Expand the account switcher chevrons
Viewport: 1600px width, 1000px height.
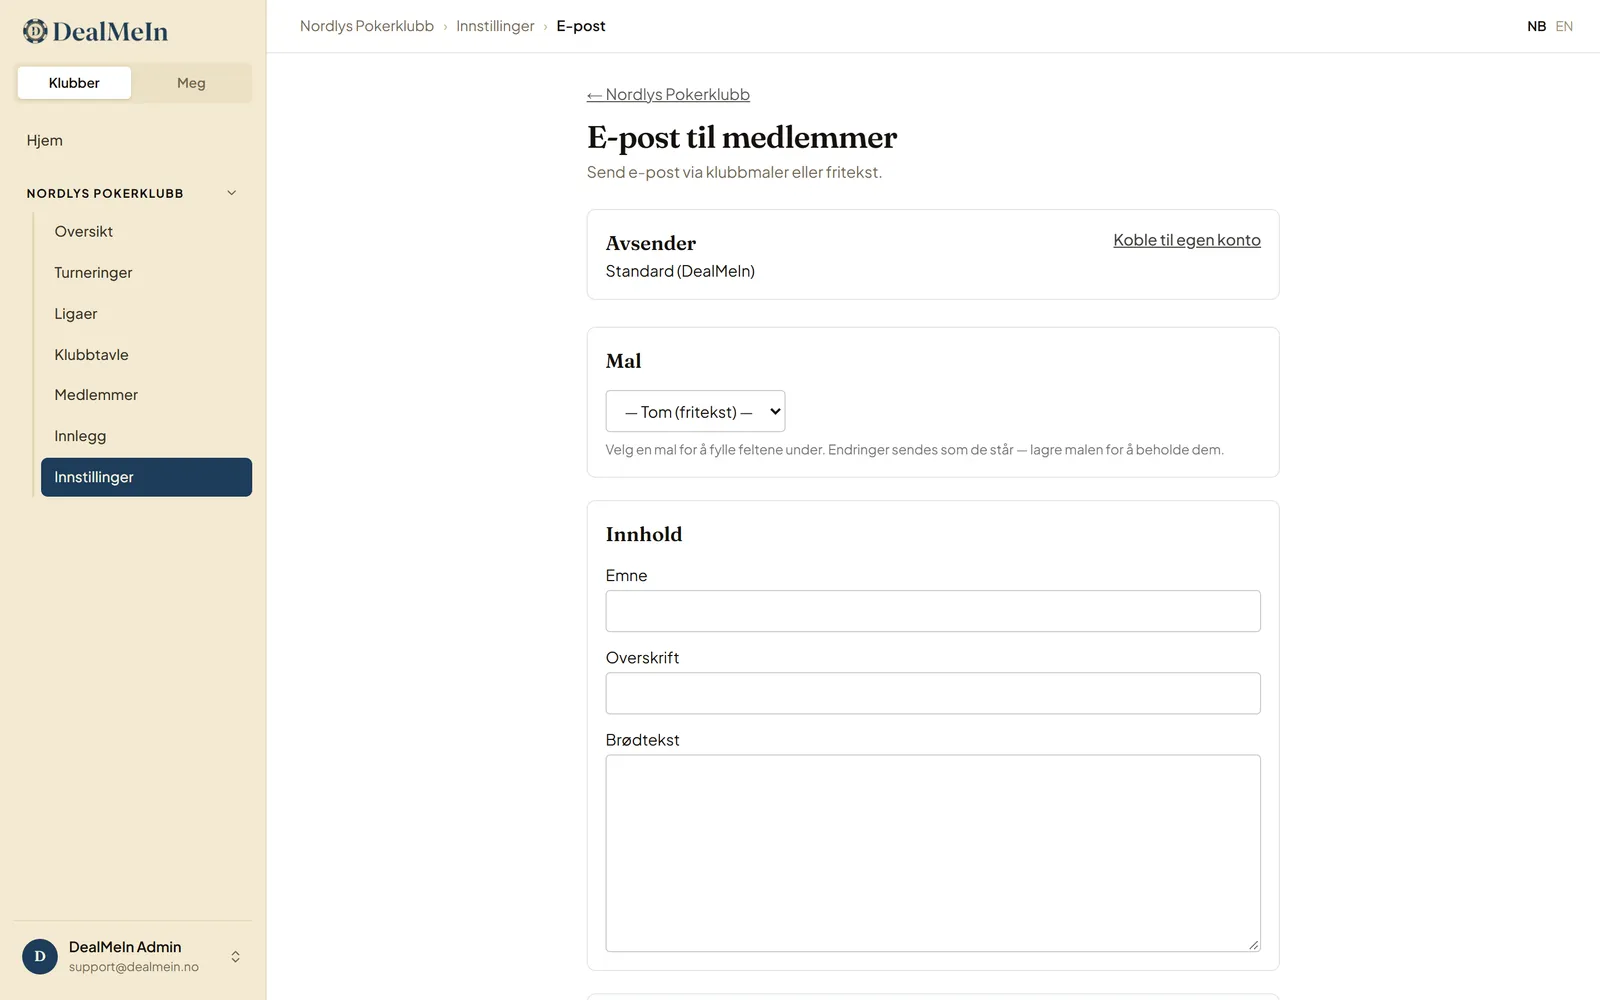point(235,956)
